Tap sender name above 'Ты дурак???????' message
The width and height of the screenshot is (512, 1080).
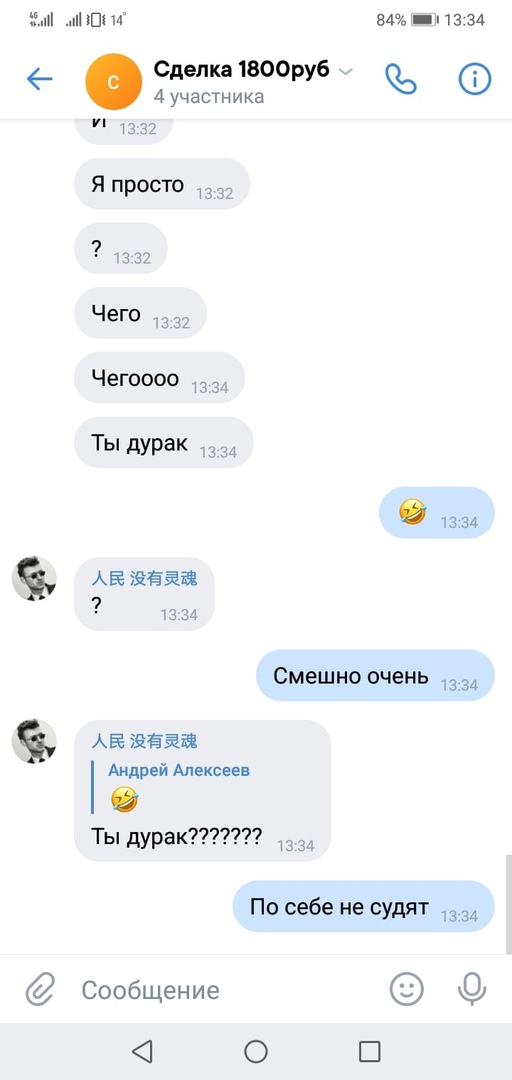coord(144,741)
